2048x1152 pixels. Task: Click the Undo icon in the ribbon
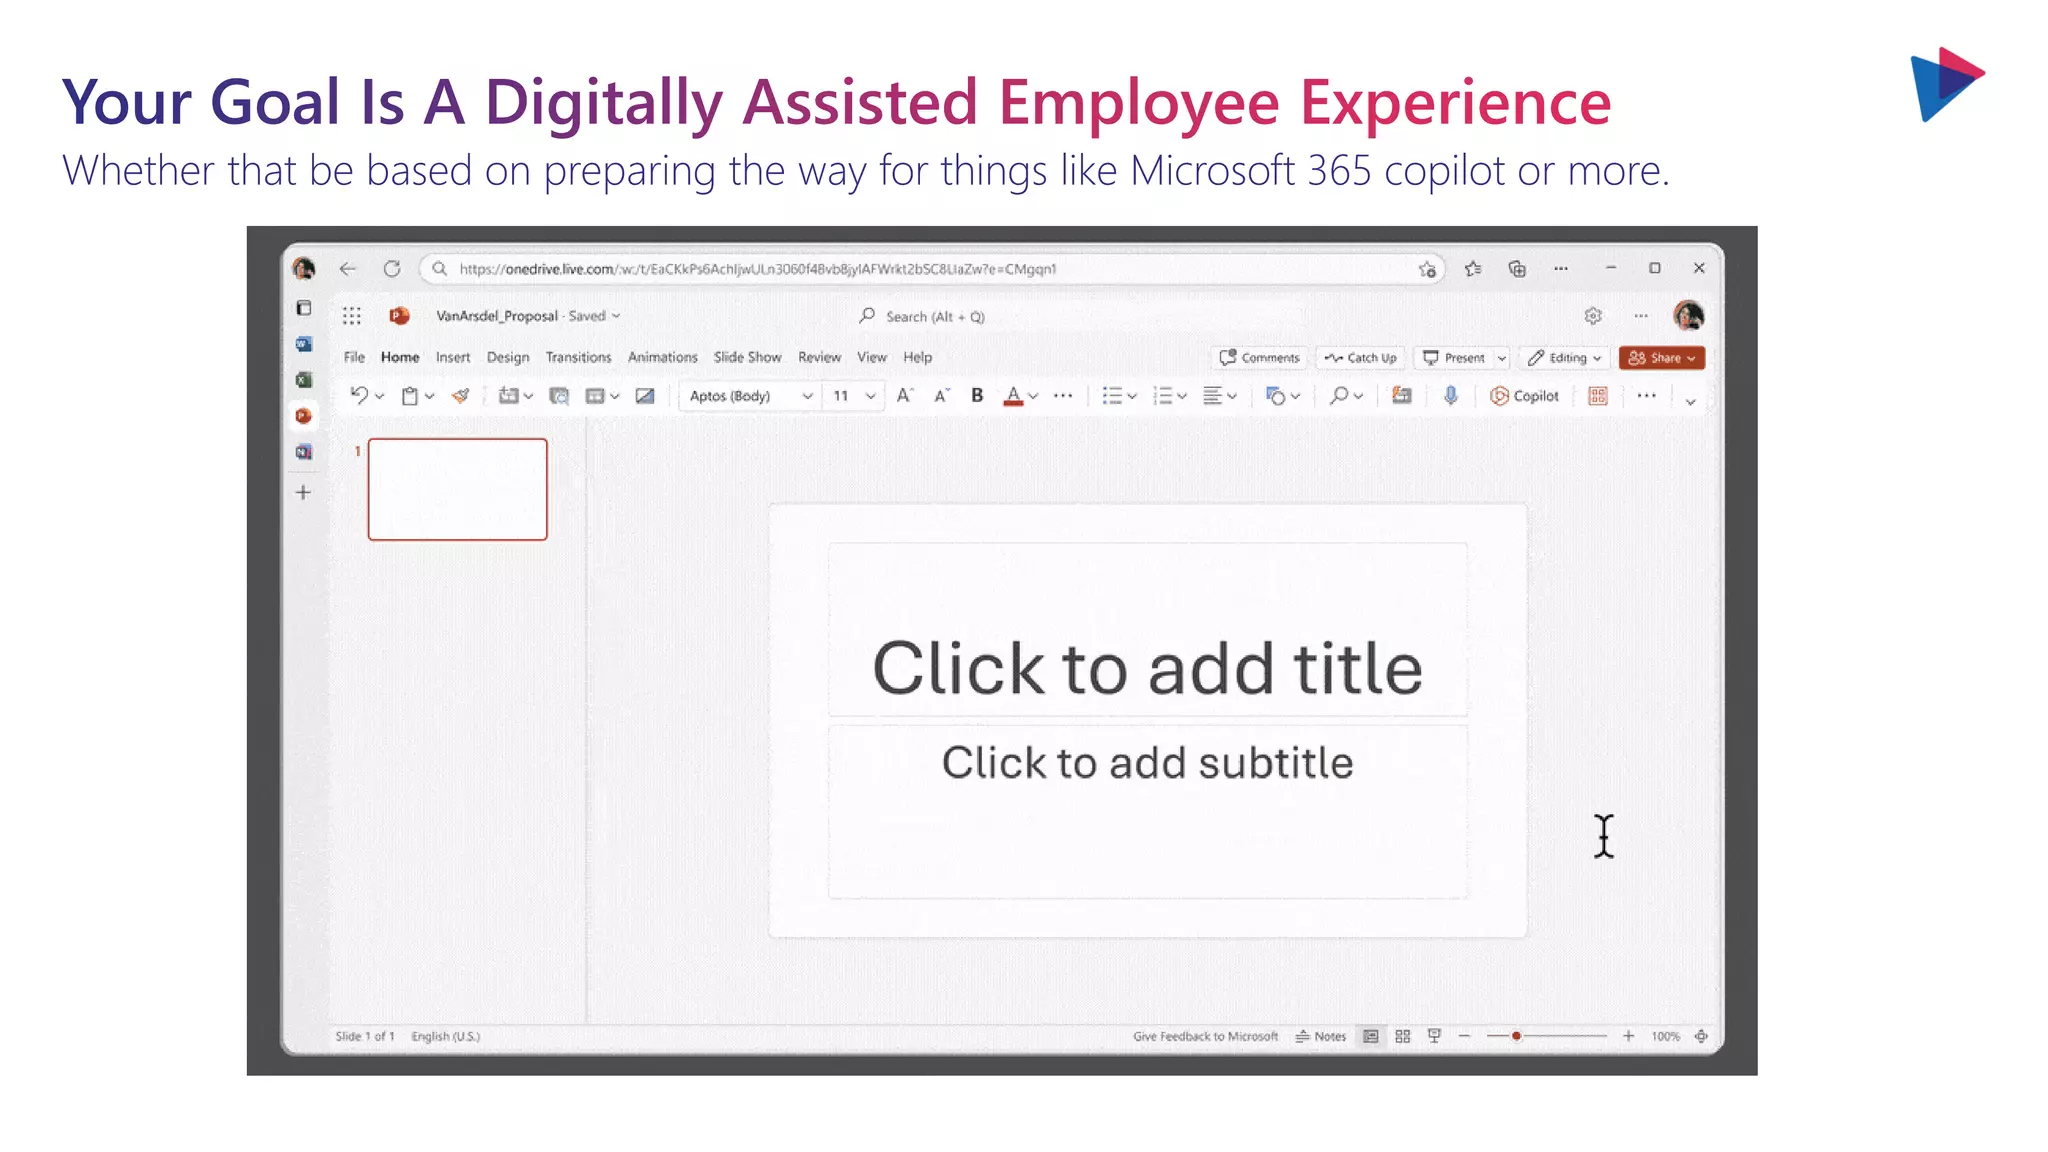click(359, 396)
